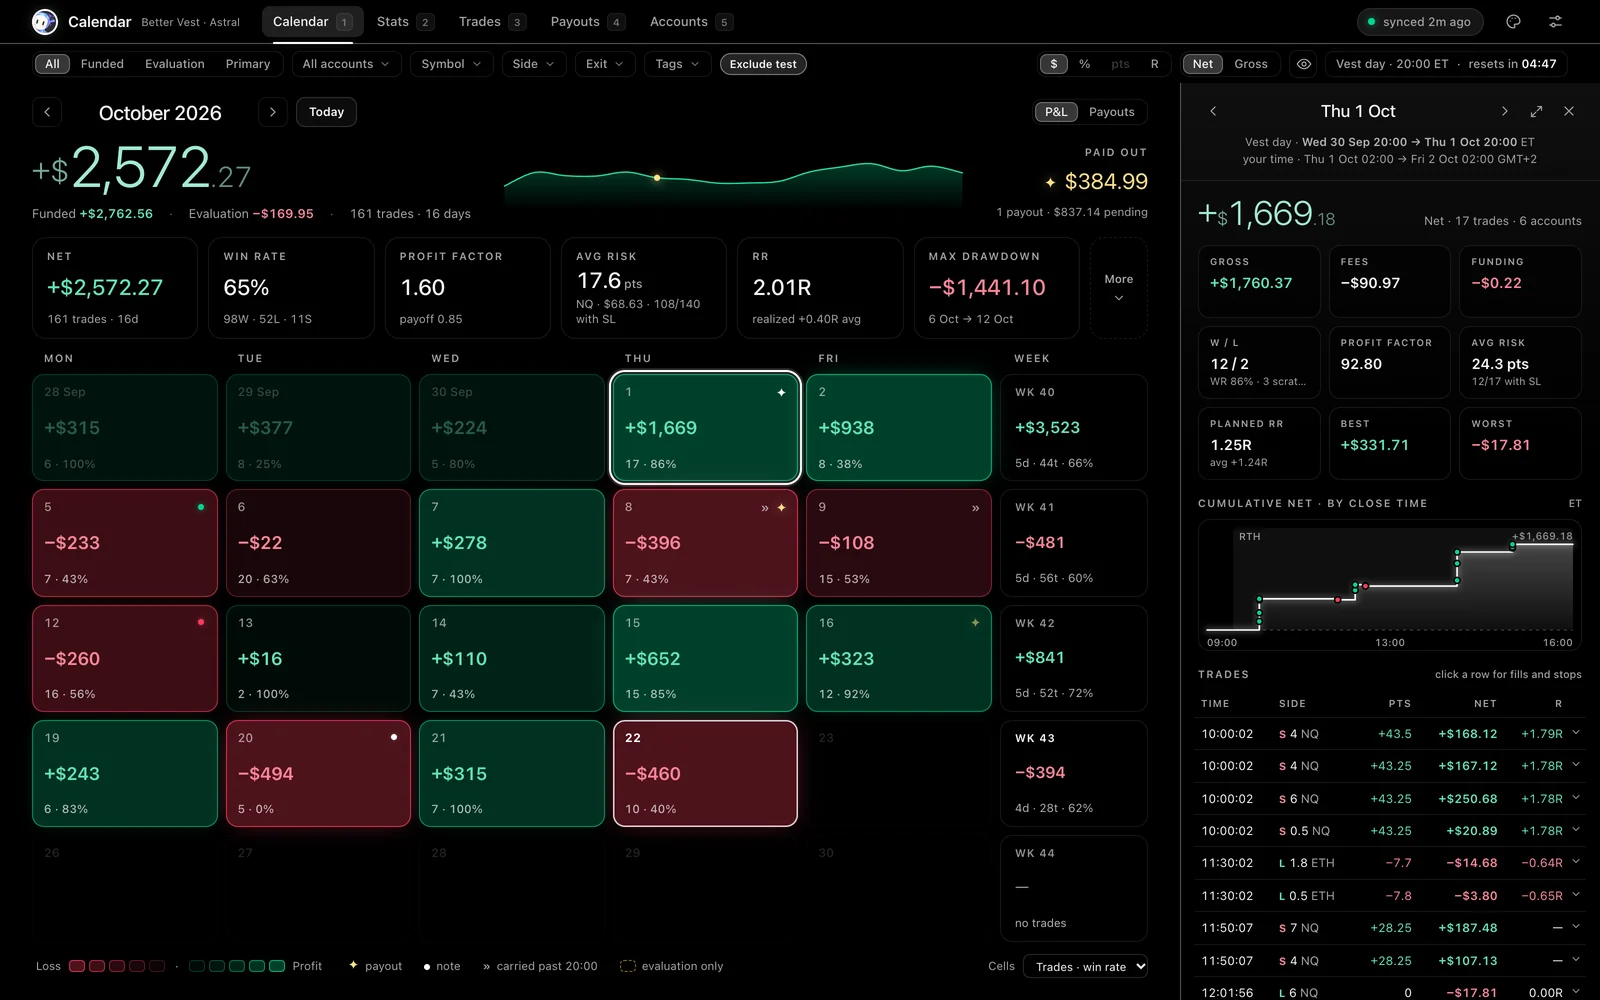Open the Tags filter dropdown
This screenshot has height=1000, width=1600.
pos(677,64)
